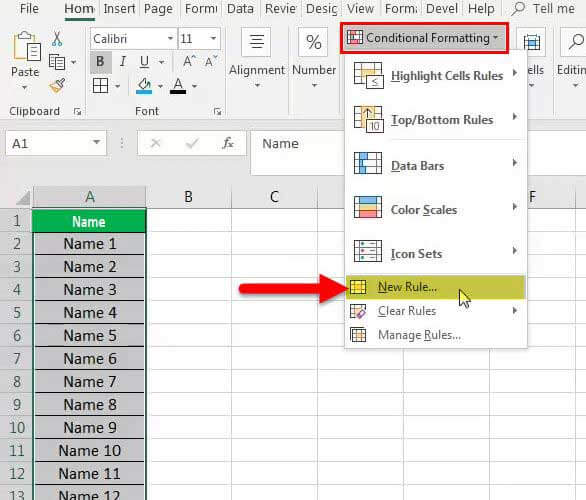The height and width of the screenshot is (500, 586).
Task: Click cell containing Name 6
Action: 89,359
